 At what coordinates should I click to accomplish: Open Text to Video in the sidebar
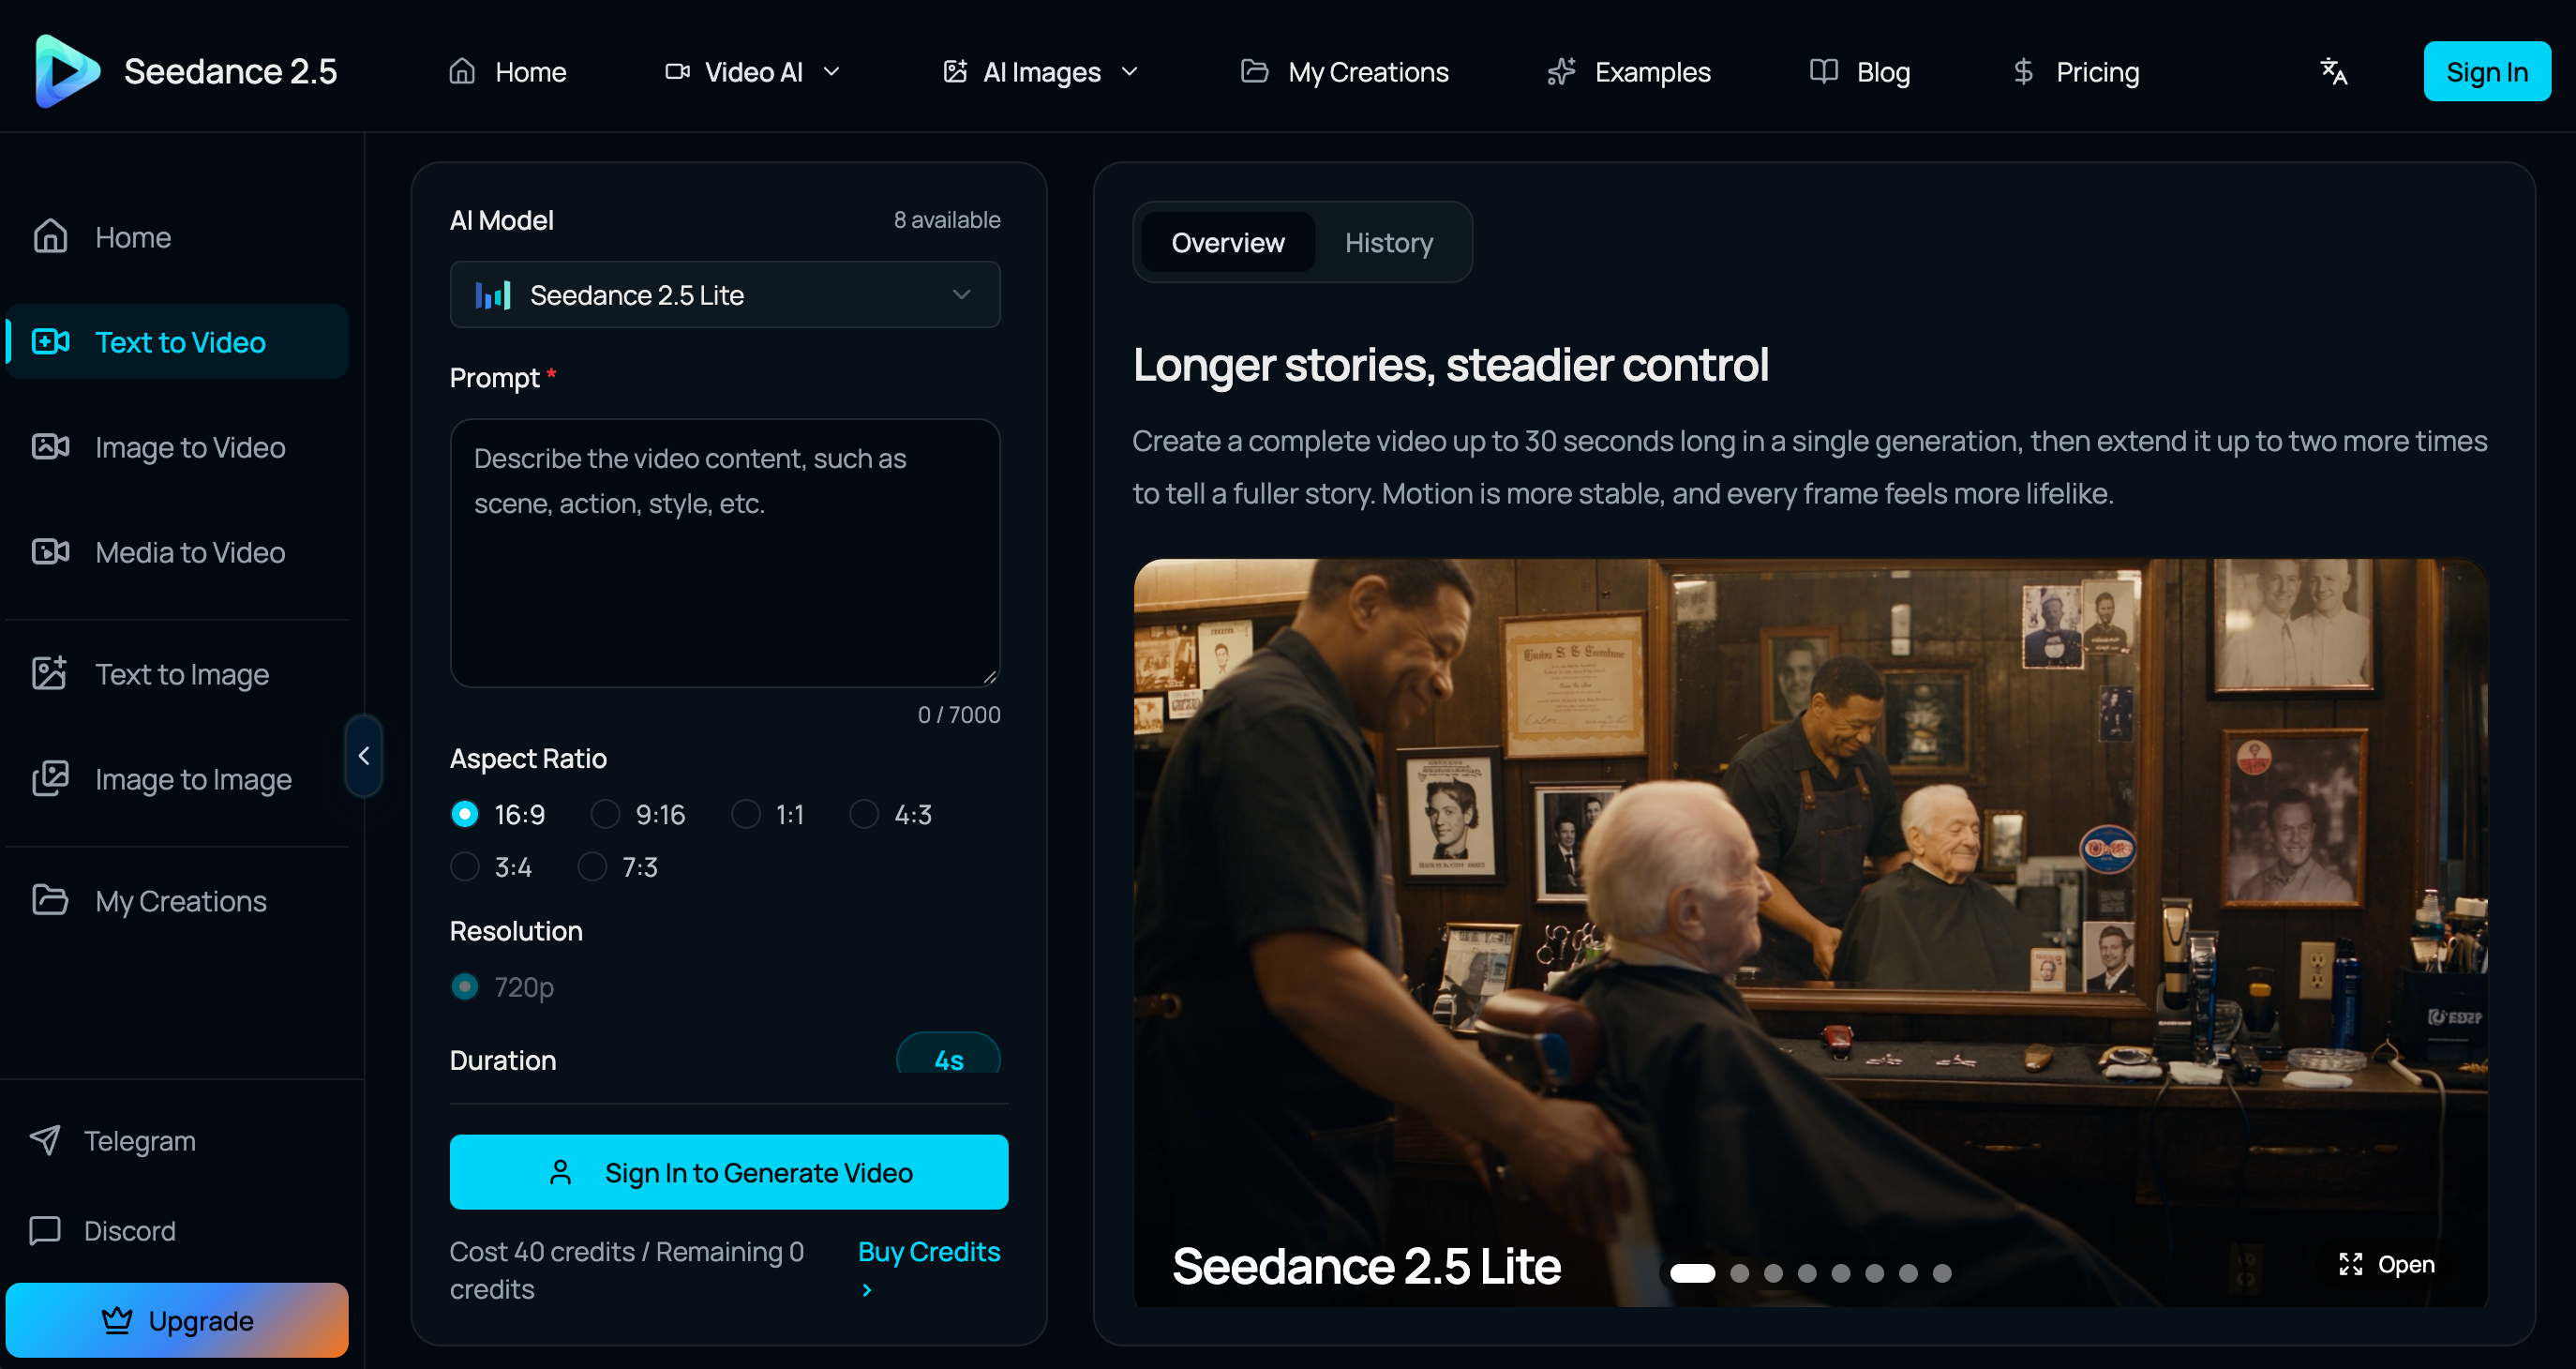pyautogui.click(x=178, y=341)
